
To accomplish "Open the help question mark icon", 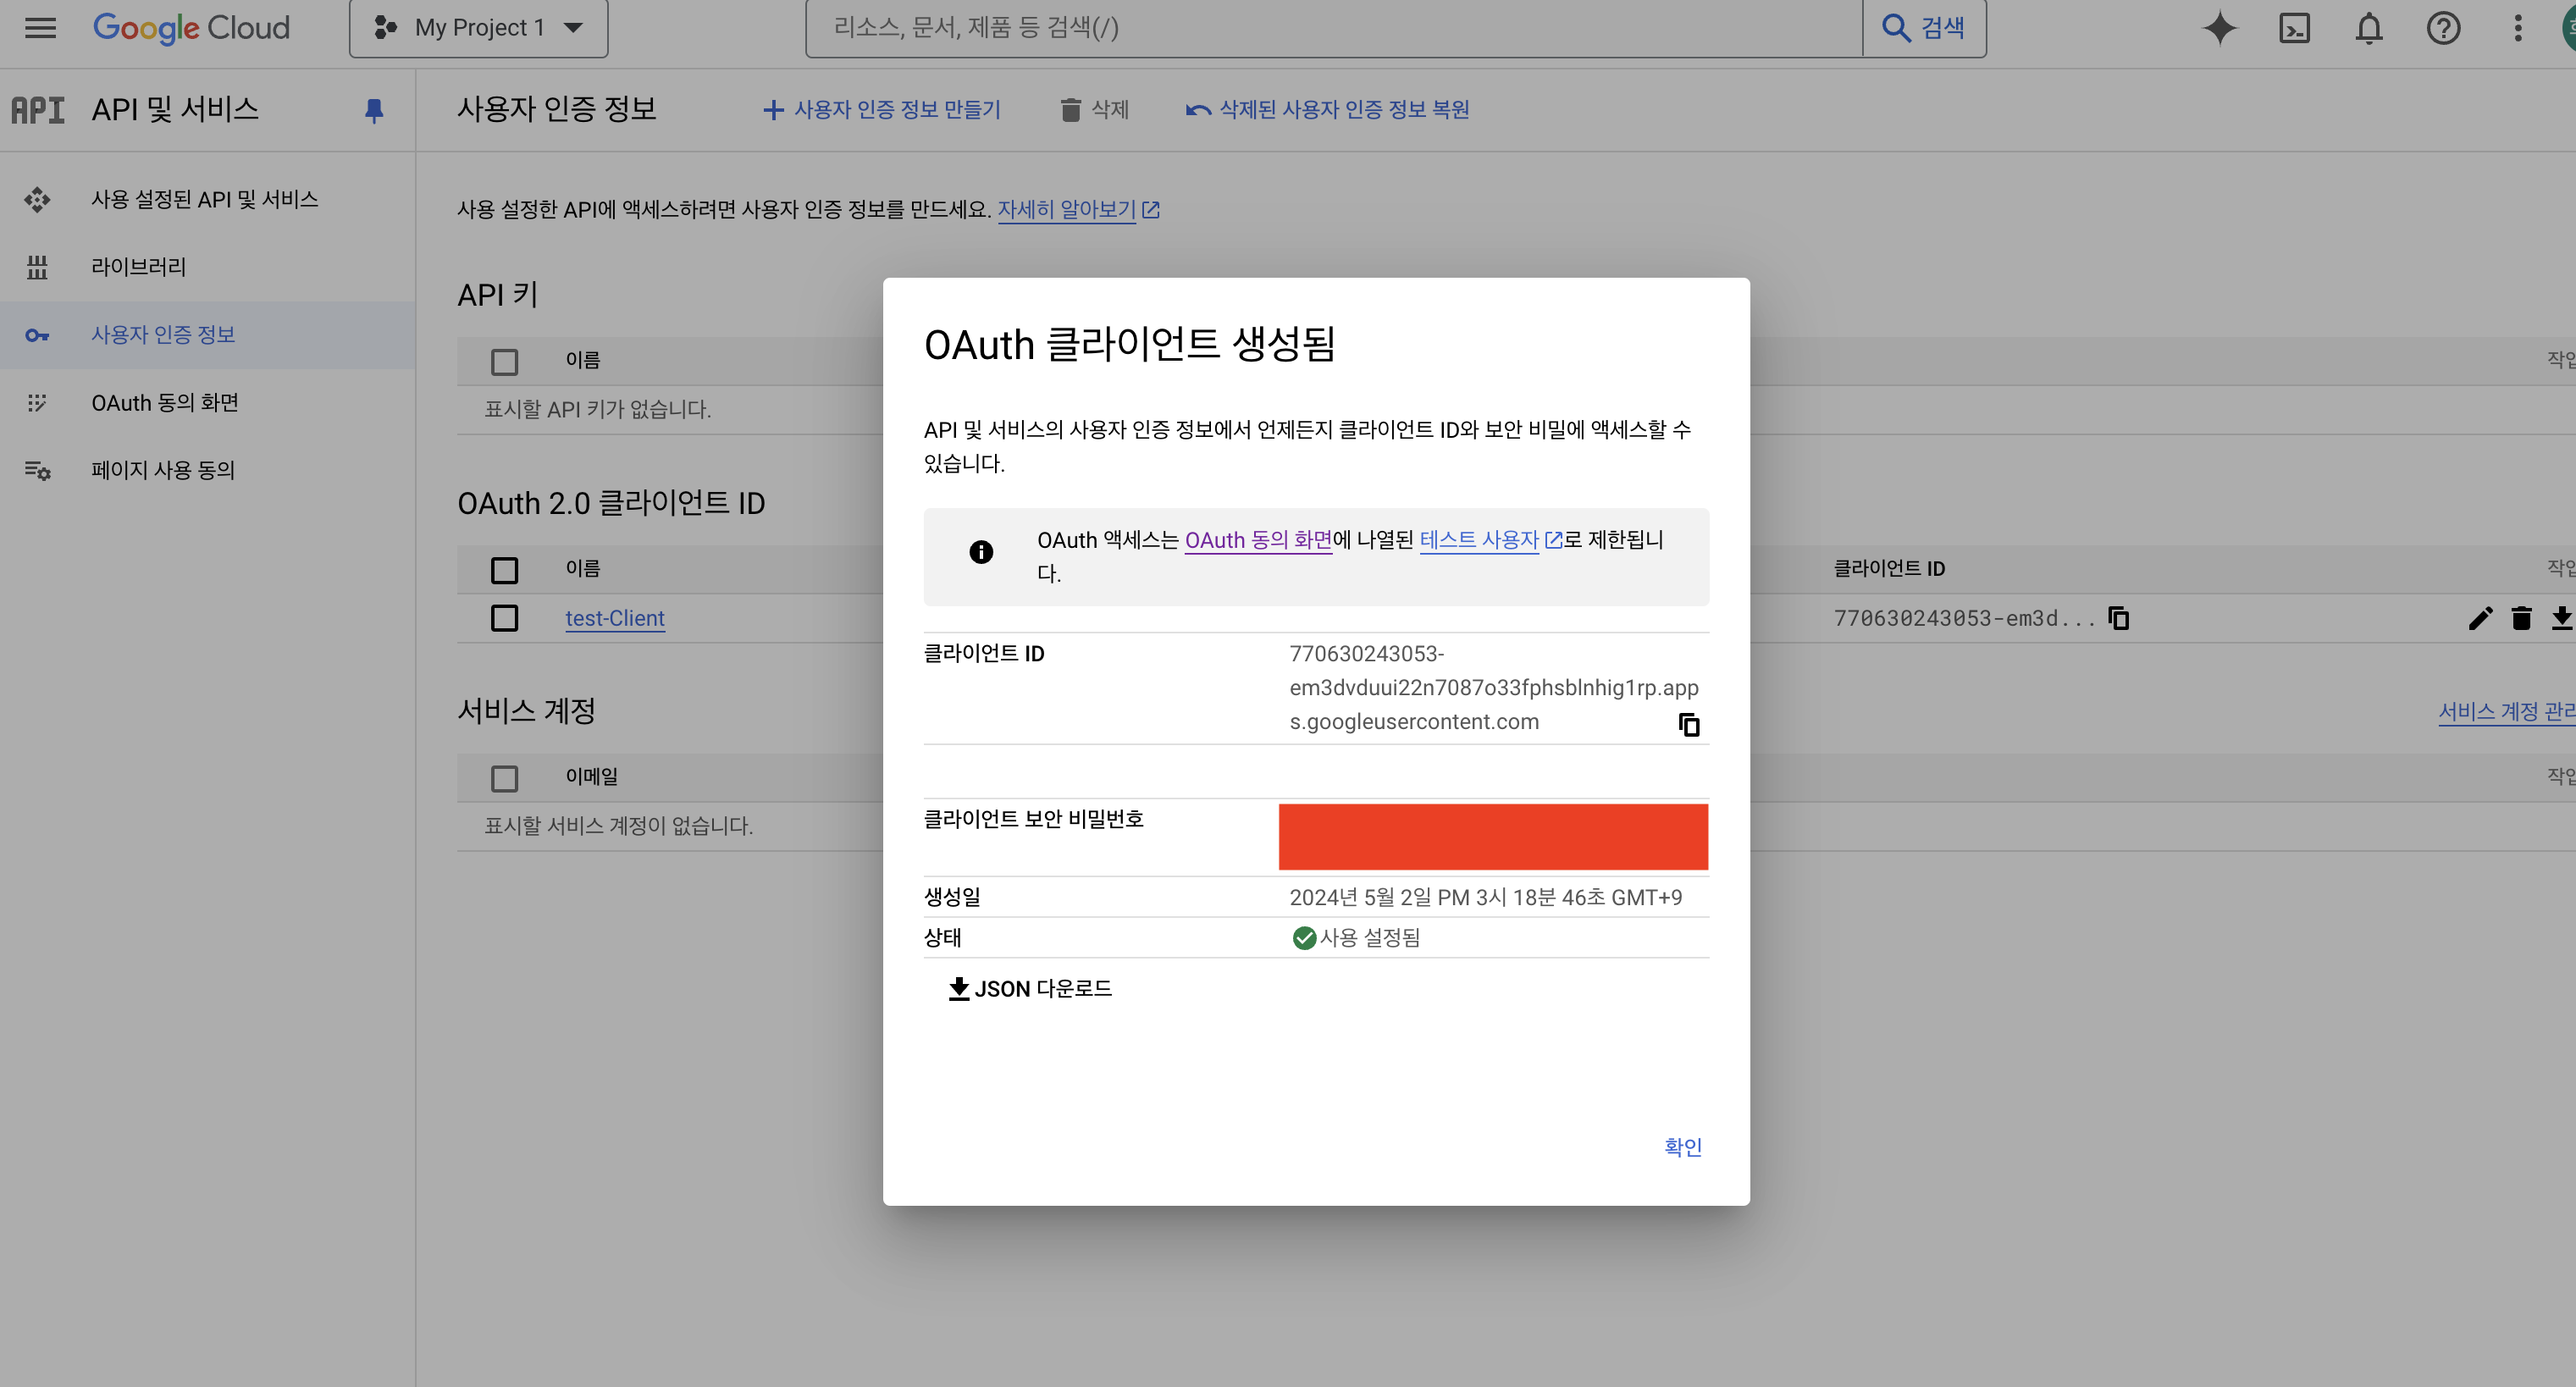I will point(2443,28).
